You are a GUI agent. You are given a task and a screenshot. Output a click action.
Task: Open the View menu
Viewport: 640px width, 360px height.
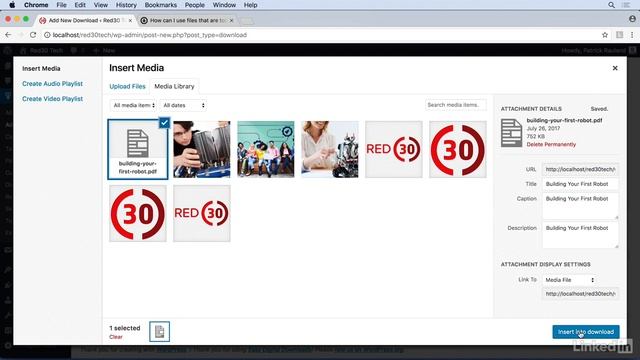tap(100, 5)
